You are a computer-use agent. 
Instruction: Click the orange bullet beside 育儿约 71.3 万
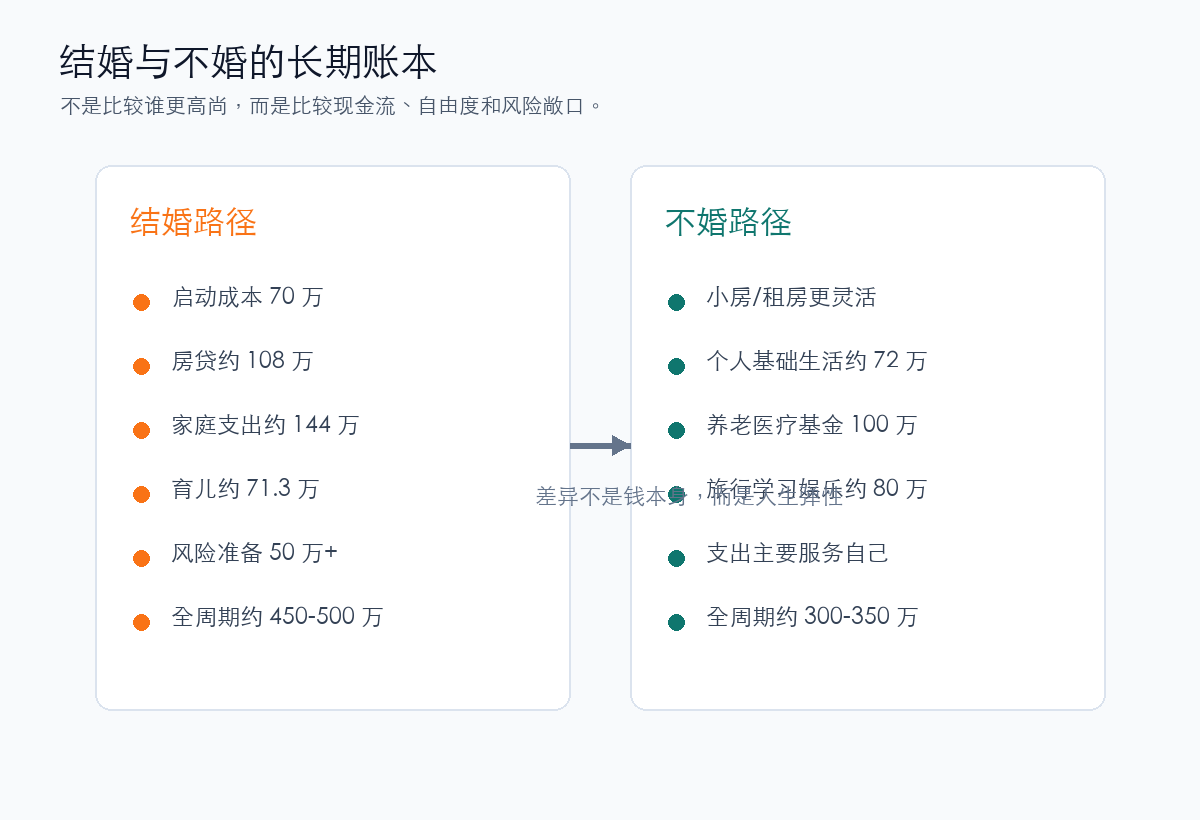coord(141,494)
